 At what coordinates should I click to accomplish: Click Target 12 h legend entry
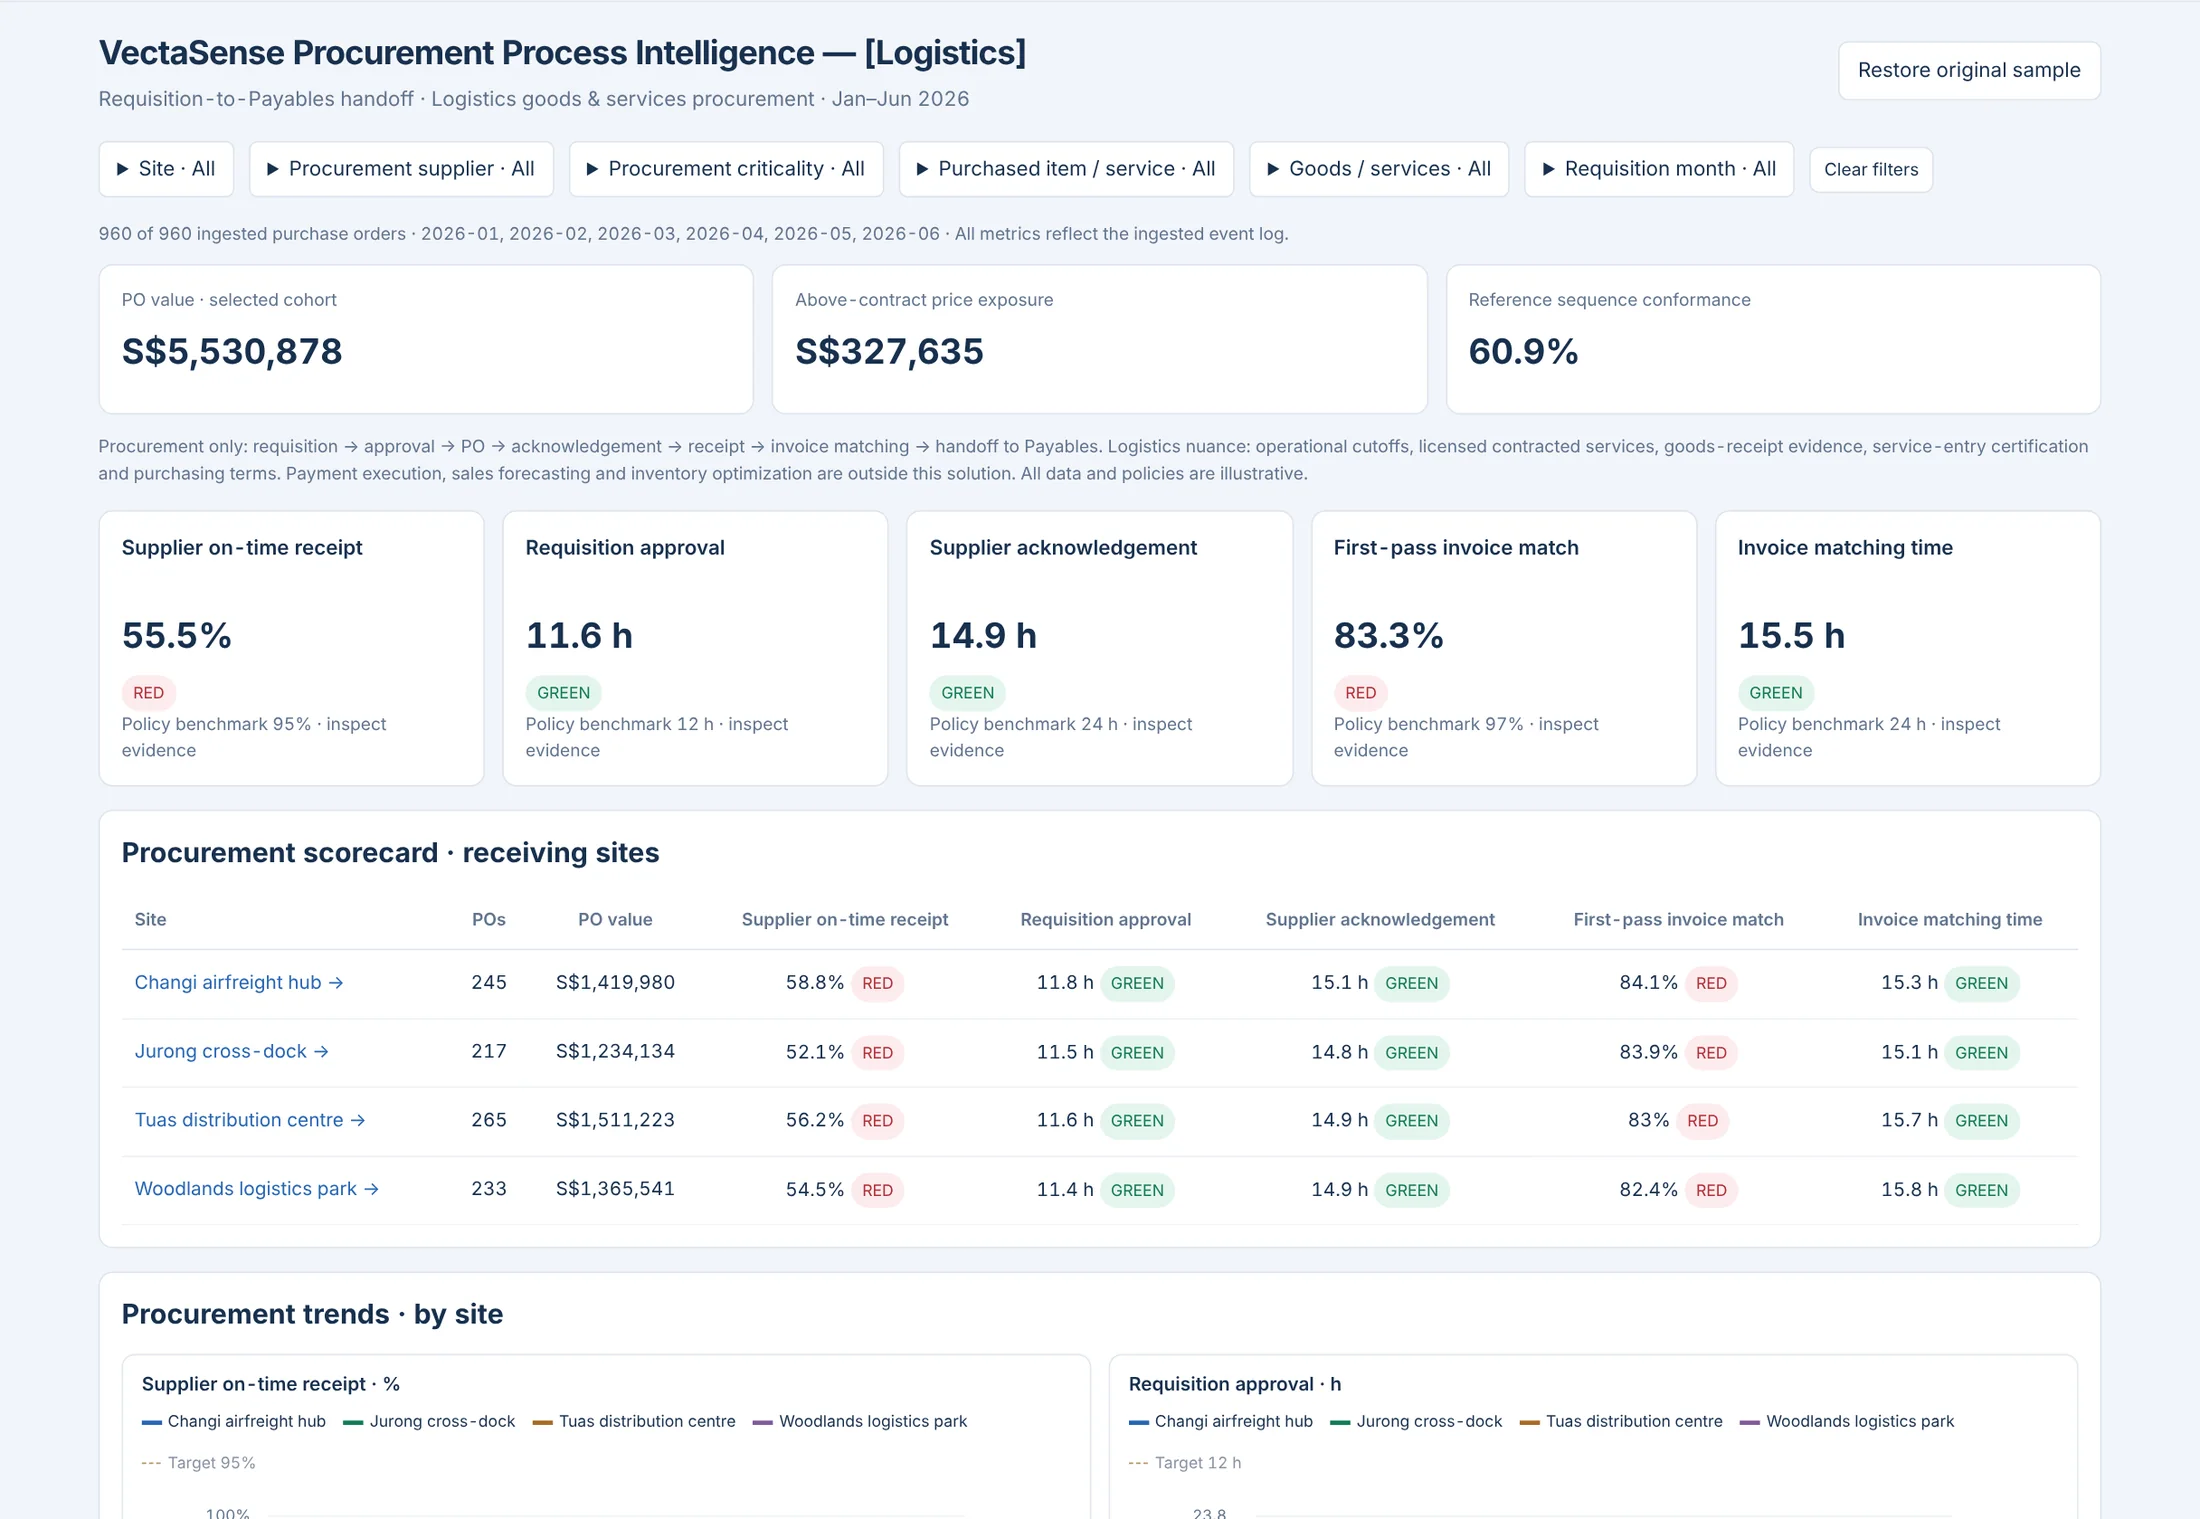[x=1185, y=1462]
